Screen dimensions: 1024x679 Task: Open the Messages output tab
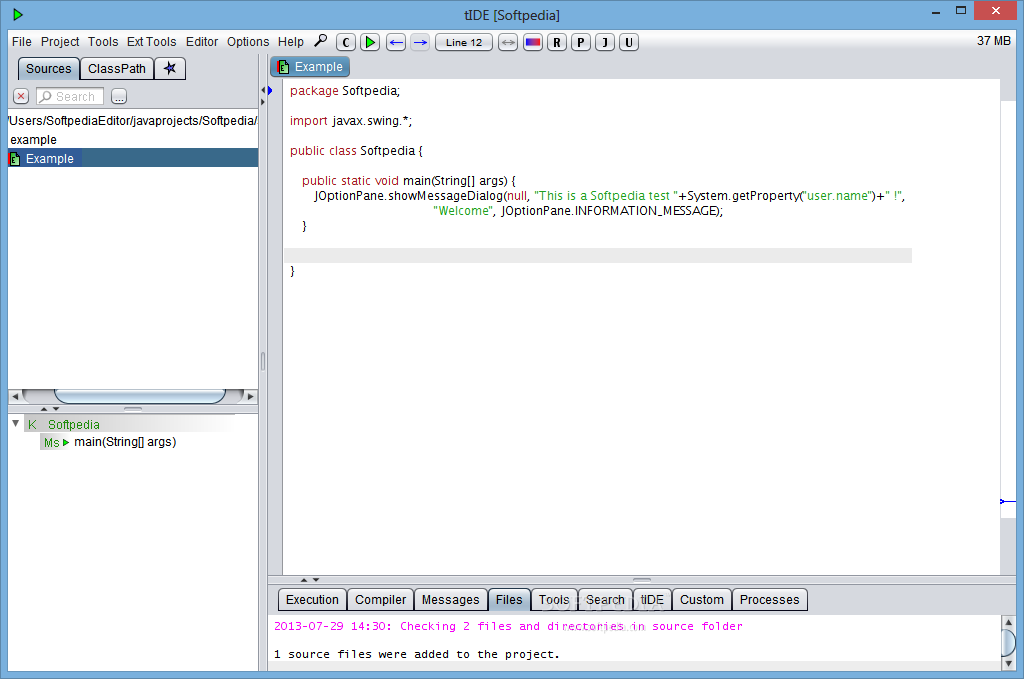pyautogui.click(x=451, y=599)
